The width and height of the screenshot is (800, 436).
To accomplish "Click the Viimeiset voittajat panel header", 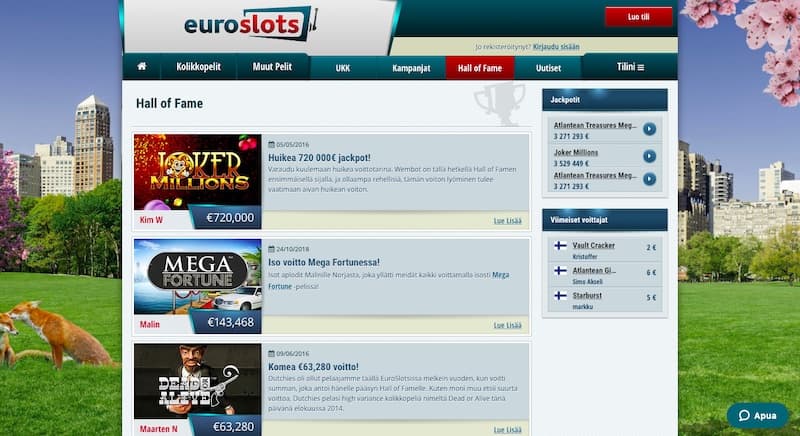I will [605, 220].
